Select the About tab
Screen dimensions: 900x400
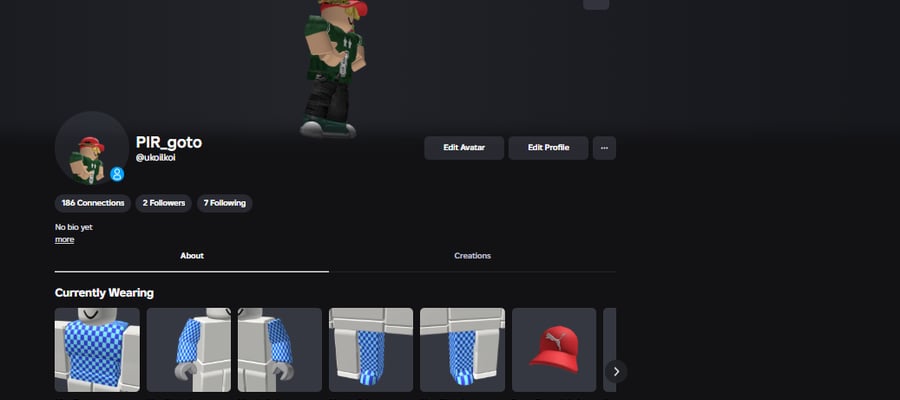[x=192, y=256]
